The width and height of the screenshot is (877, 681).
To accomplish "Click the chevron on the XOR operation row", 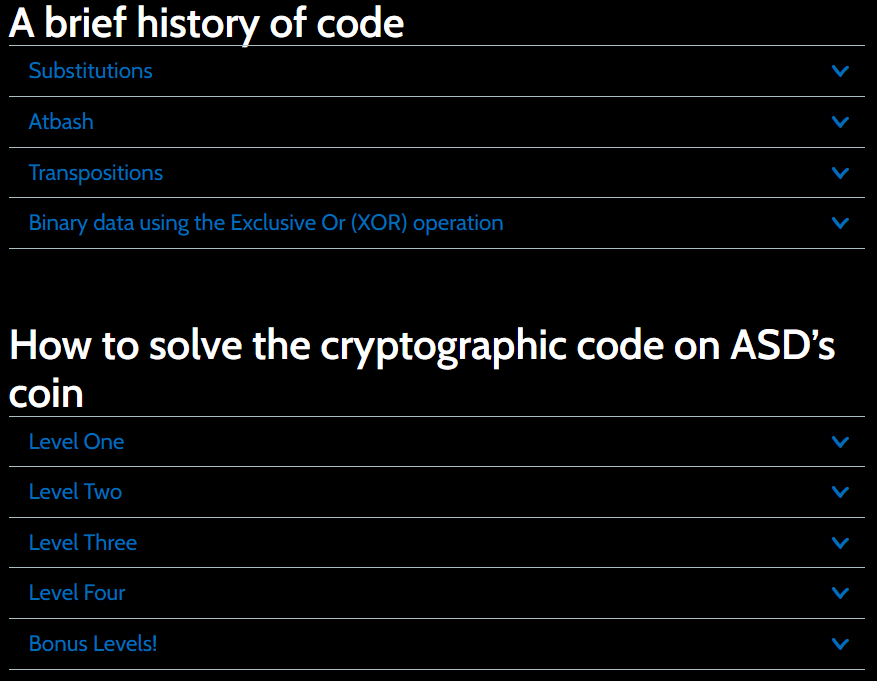I will 840,223.
